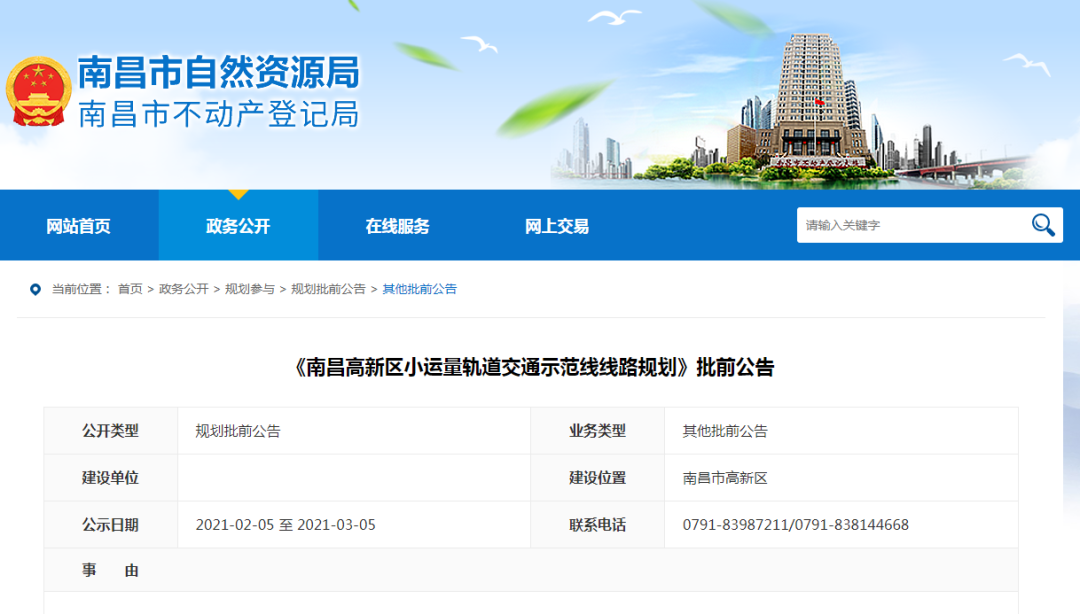
Task: Select the 网站首页 navigation menu
Action: click(x=78, y=225)
